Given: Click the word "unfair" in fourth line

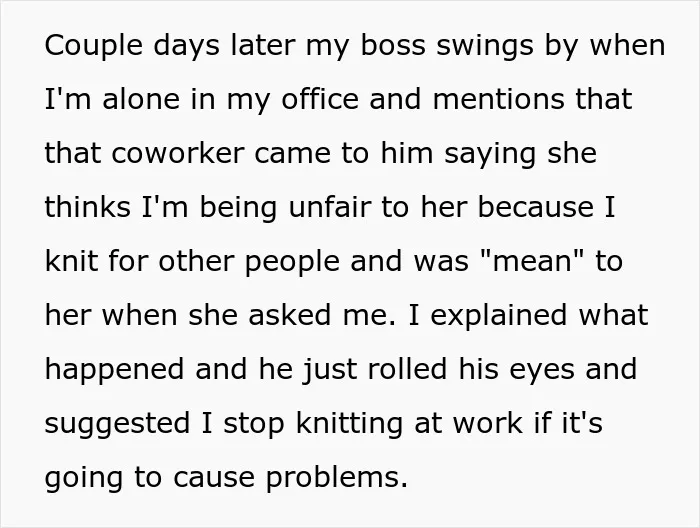Looking at the screenshot, I should pyautogui.click(x=330, y=207).
